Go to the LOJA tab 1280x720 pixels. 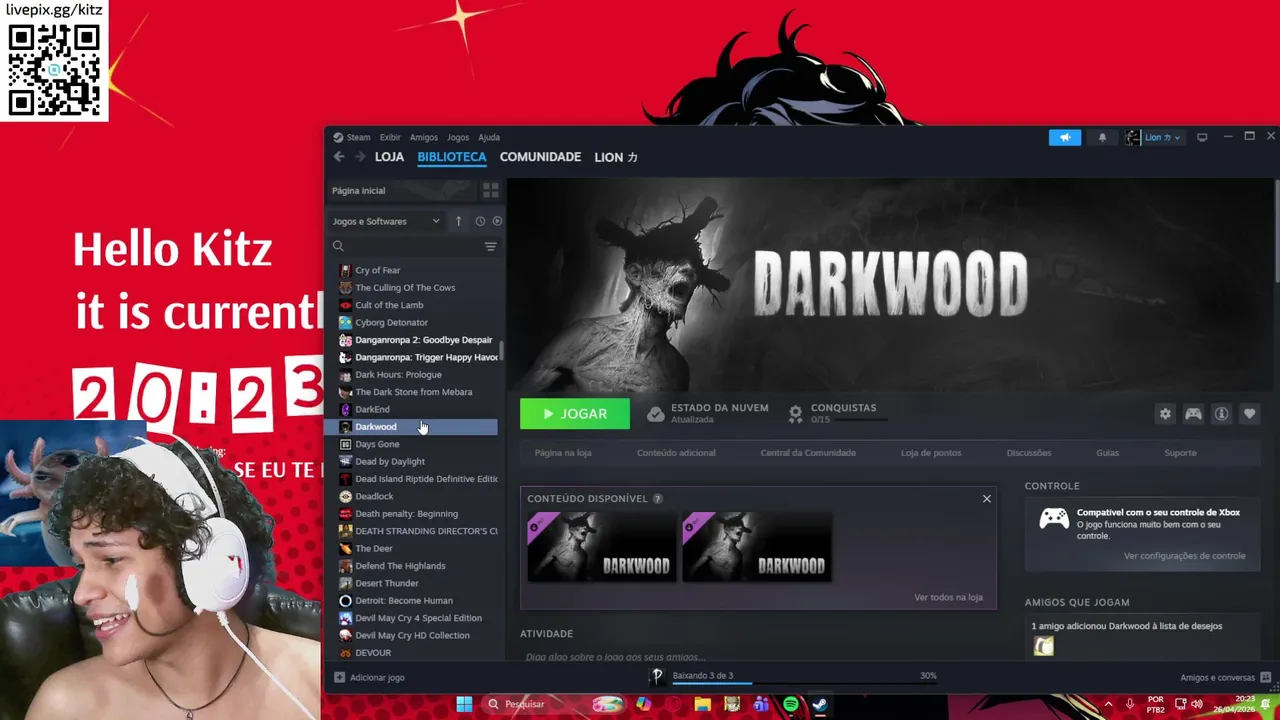pyautogui.click(x=389, y=157)
